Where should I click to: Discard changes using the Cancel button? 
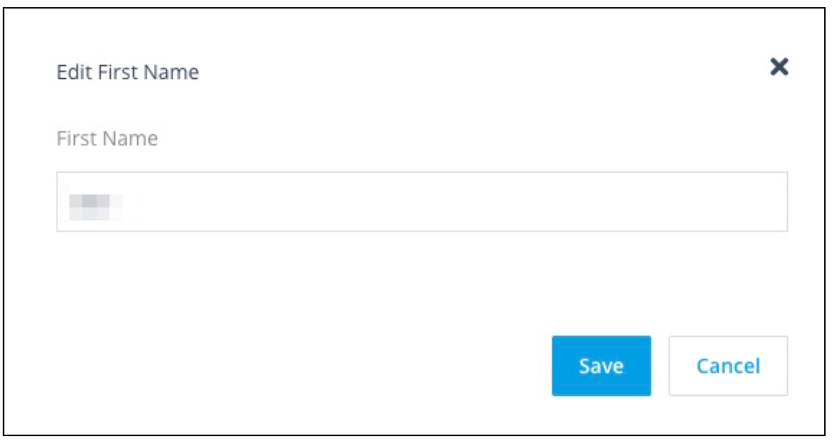[x=728, y=366]
